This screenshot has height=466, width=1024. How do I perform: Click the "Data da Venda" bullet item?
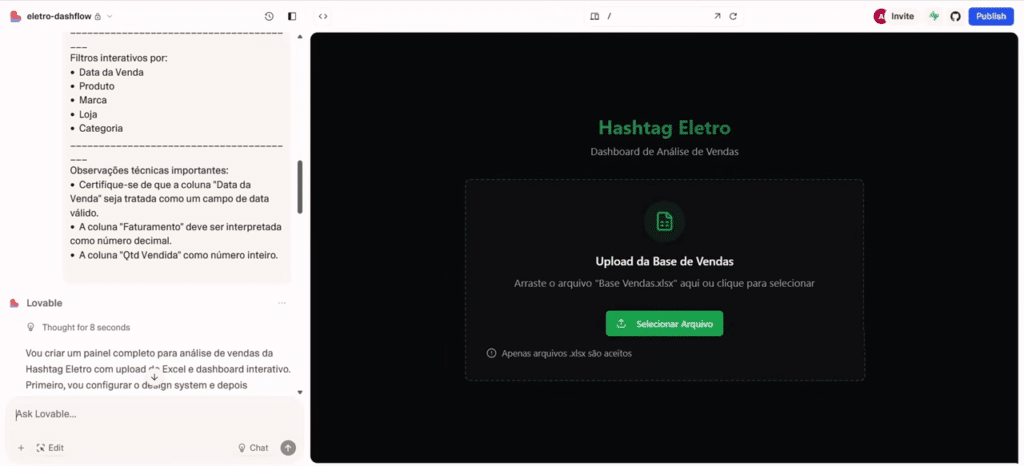click(x=111, y=72)
